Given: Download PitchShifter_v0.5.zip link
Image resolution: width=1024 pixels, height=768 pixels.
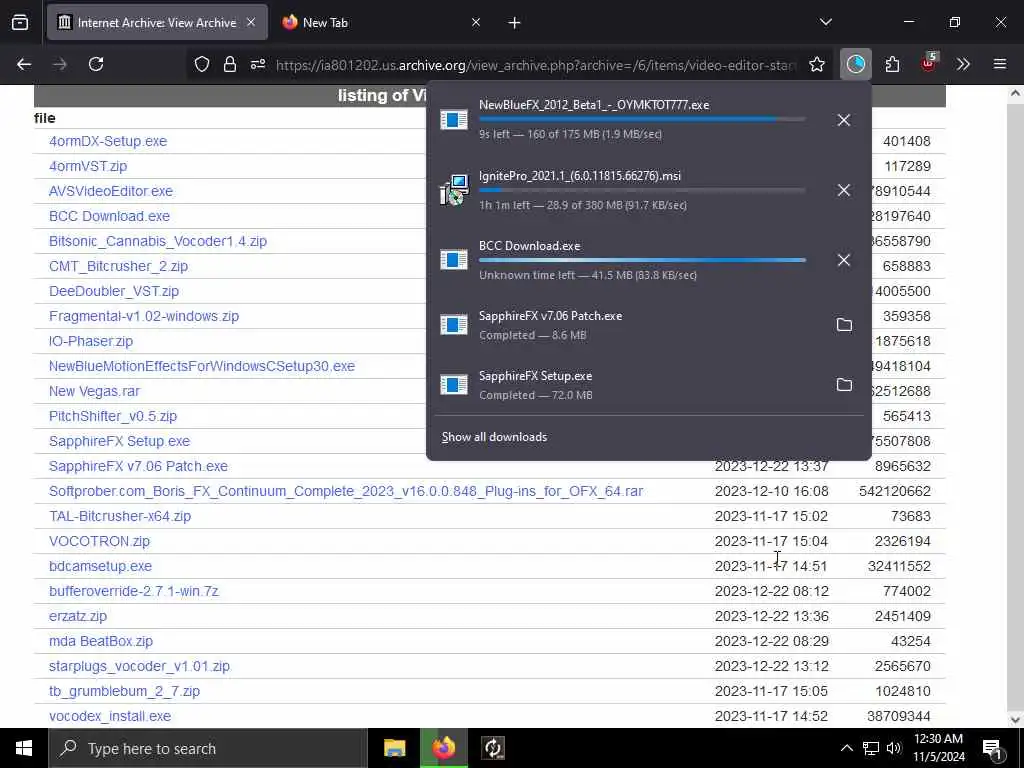Looking at the screenshot, I should pyautogui.click(x=113, y=416).
